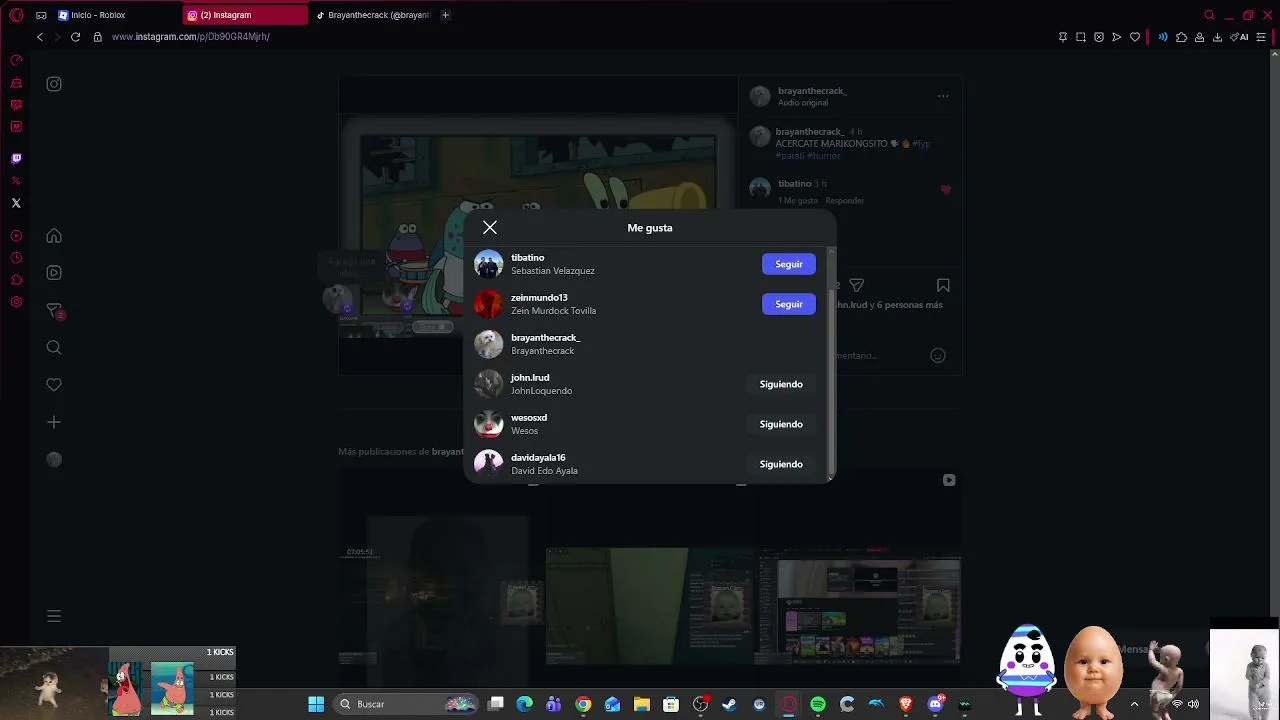Click the address bar URL
Viewport: 1280px width, 720px height.
(x=191, y=37)
